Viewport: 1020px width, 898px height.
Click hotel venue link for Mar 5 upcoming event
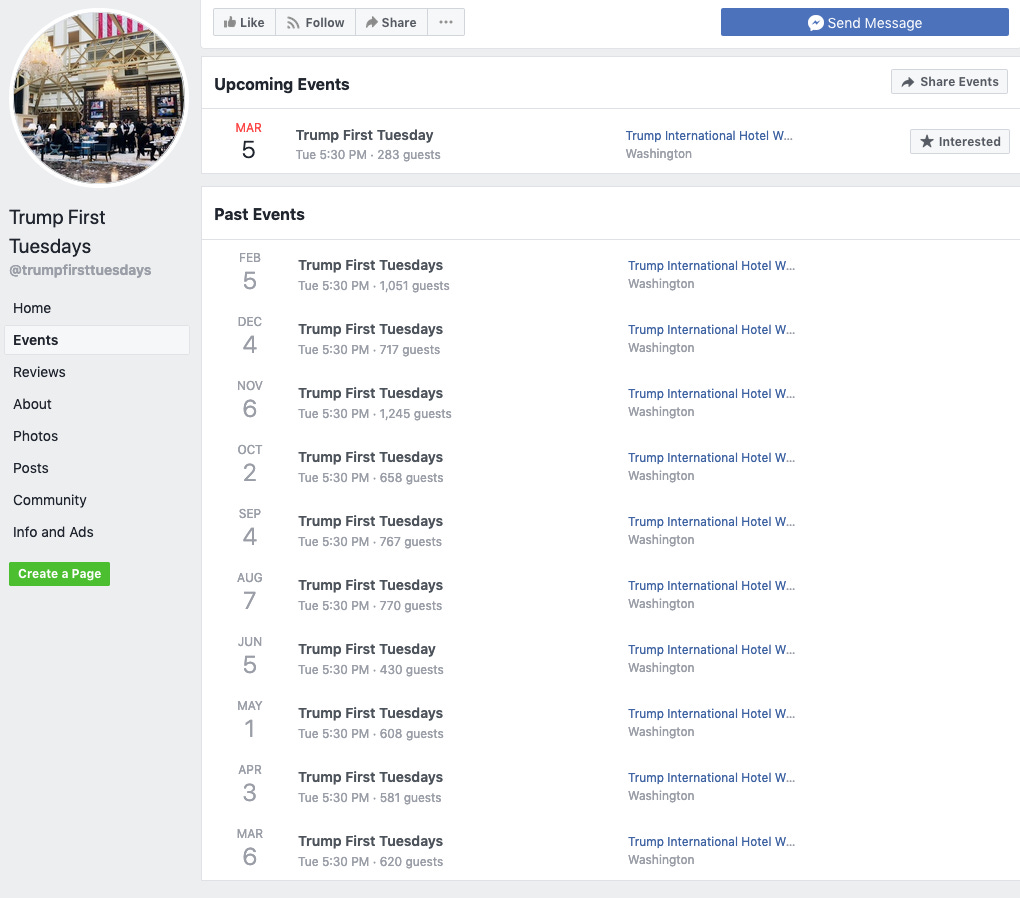click(x=709, y=135)
